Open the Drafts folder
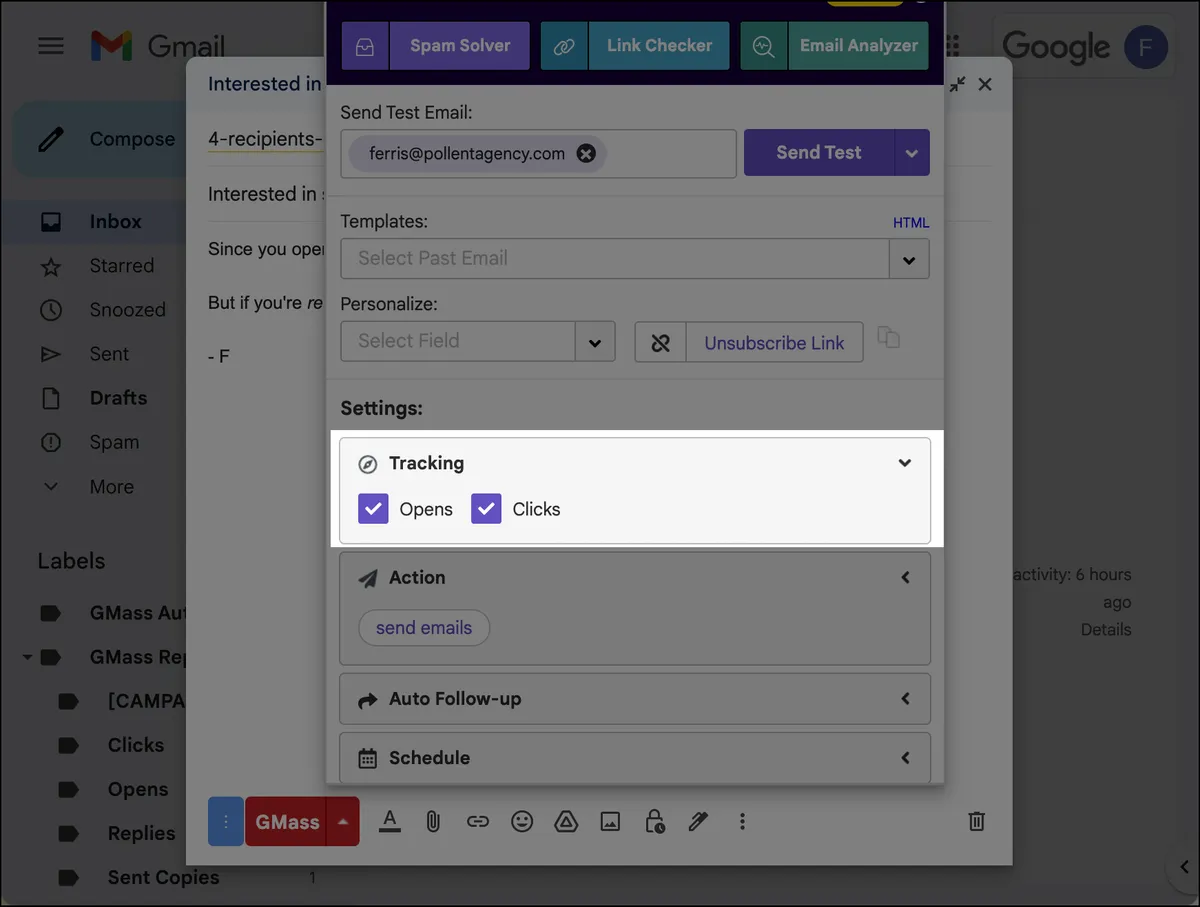Viewport: 1200px width, 907px height. tap(118, 398)
